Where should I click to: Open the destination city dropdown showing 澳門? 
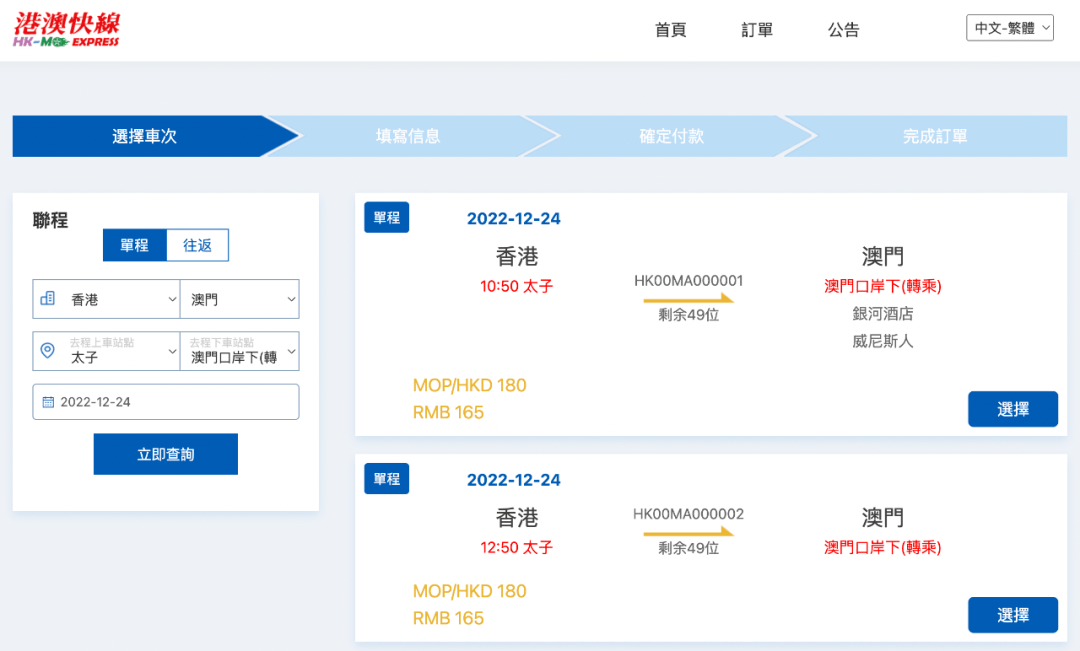240,298
